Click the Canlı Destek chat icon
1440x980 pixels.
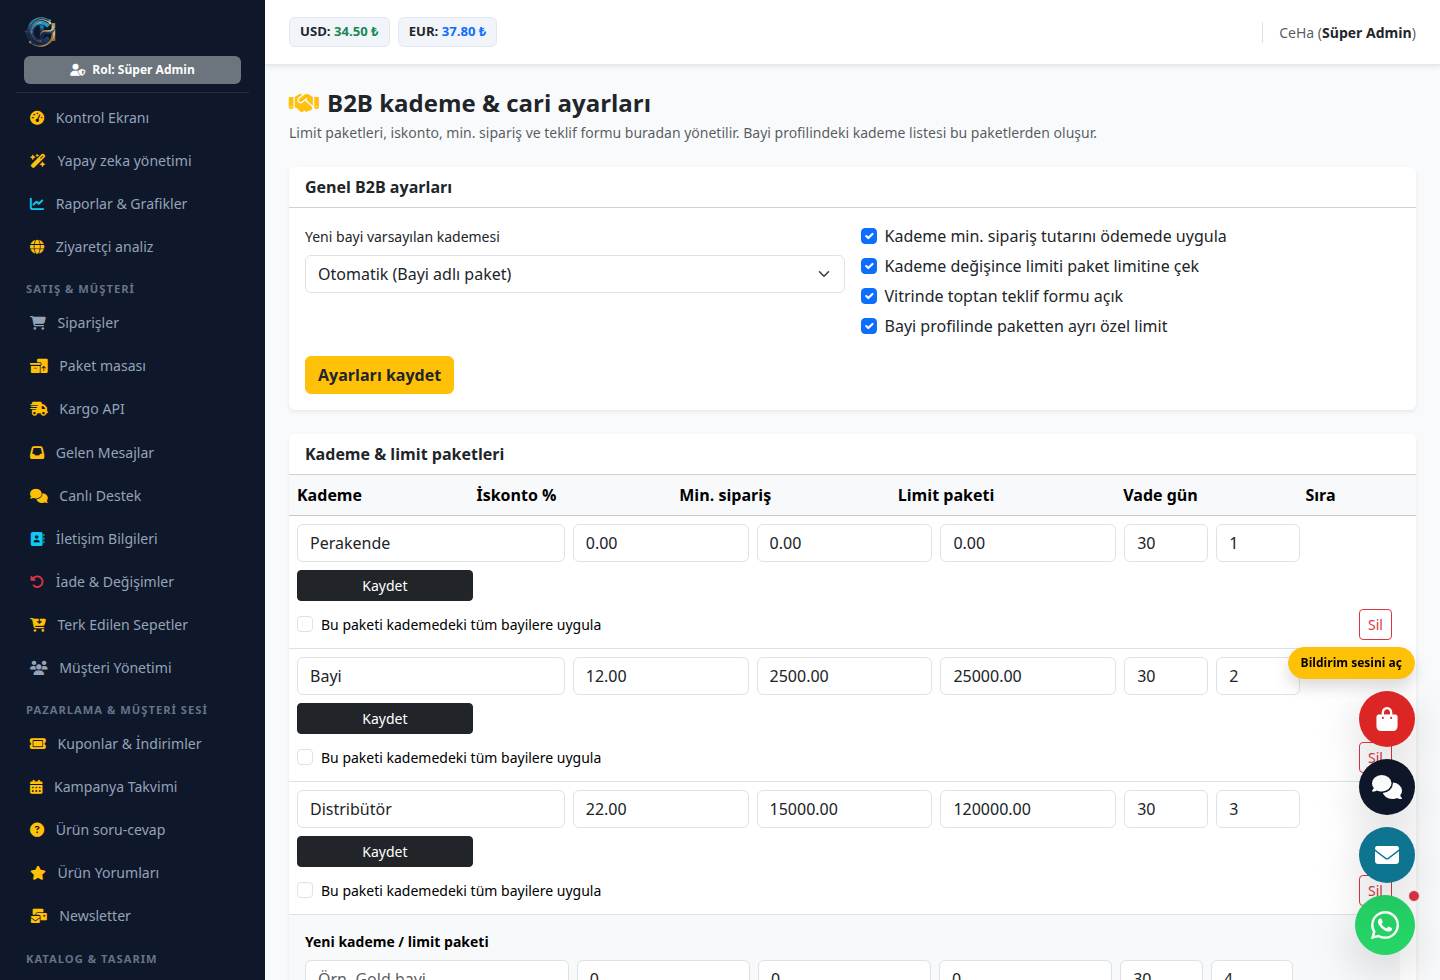pyautogui.click(x=39, y=496)
